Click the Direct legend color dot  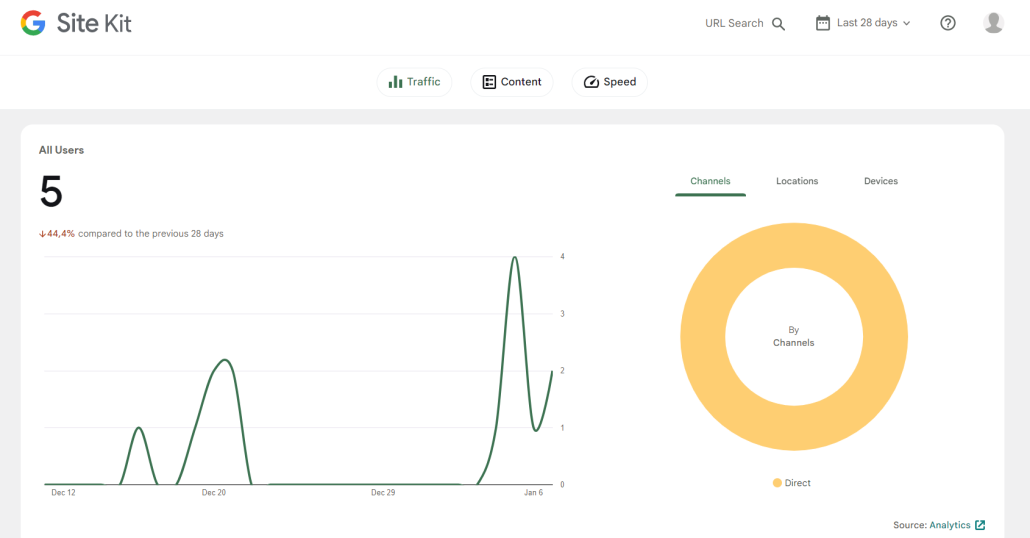click(x=777, y=483)
